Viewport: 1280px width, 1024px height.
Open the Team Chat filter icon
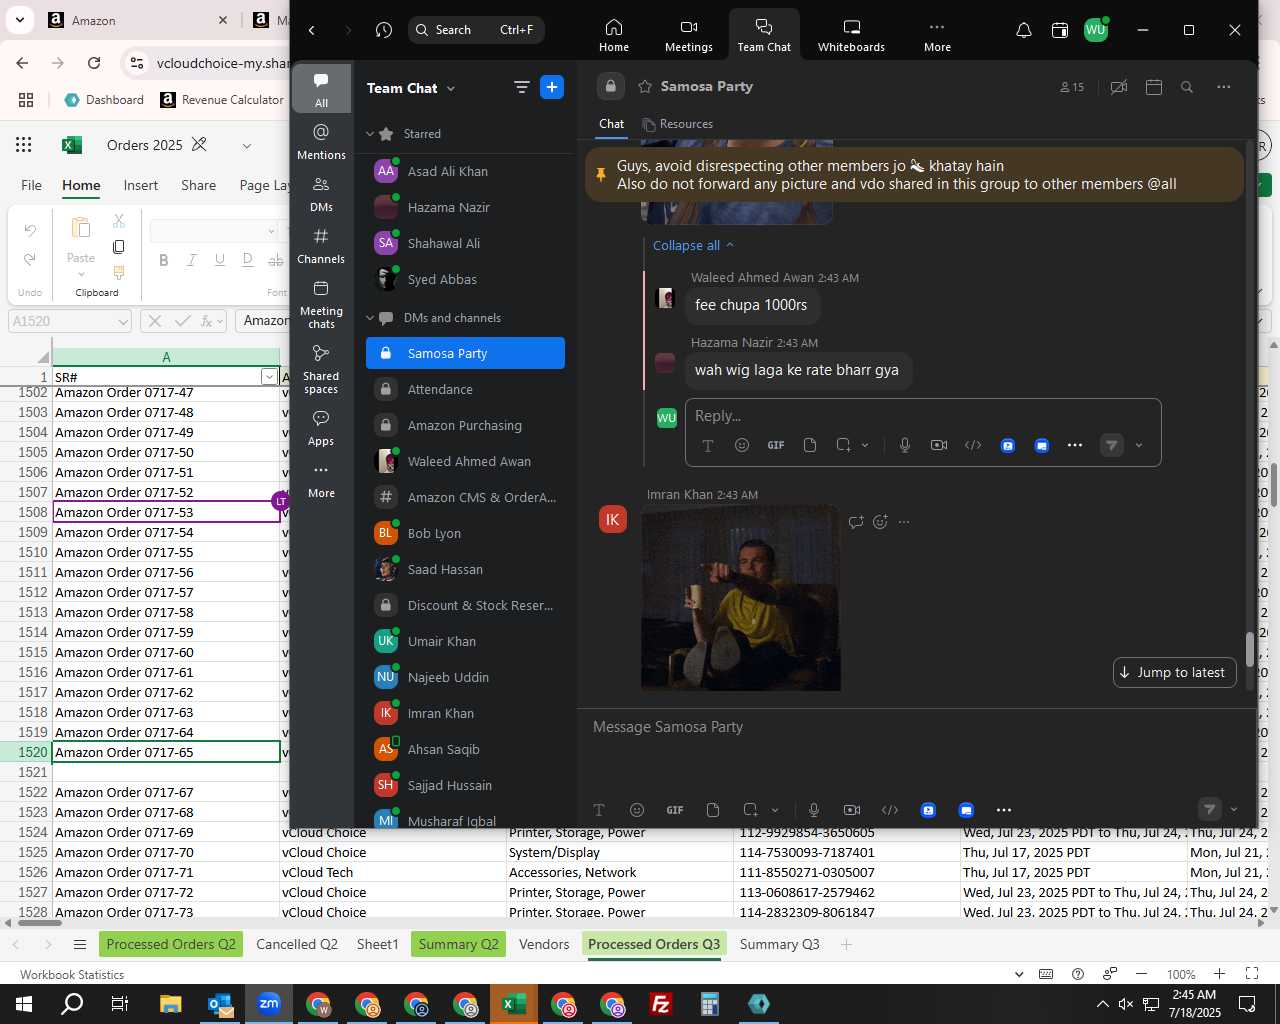click(x=521, y=87)
